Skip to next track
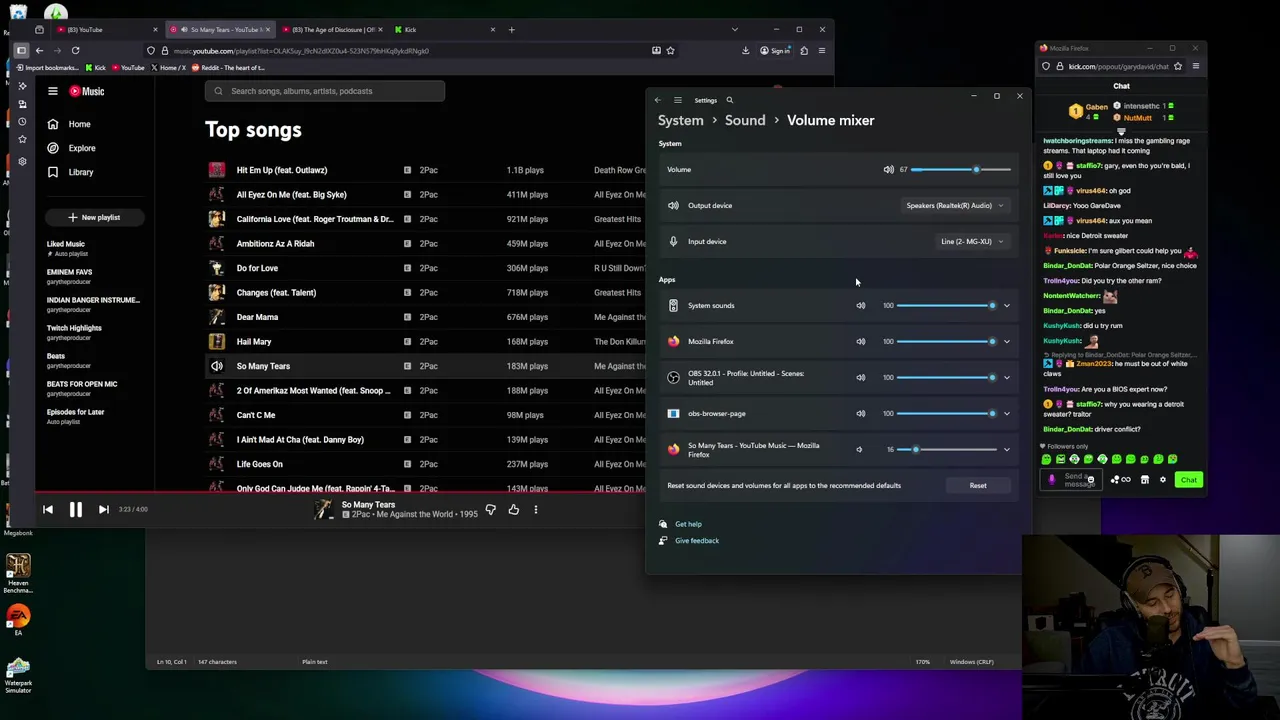The height and width of the screenshot is (720, 1280). [x=103, y=510]
